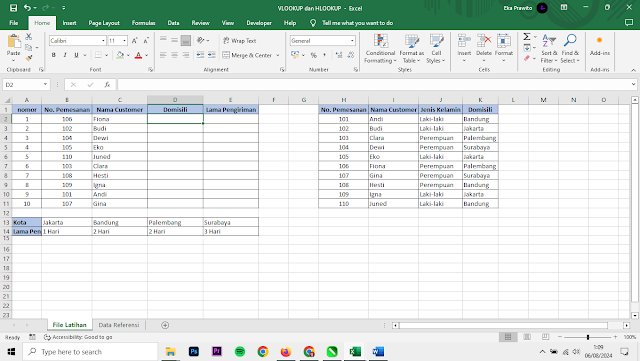Open the Name Box dropdown arrow
640x361 pixels.
[x=45, y=85]
